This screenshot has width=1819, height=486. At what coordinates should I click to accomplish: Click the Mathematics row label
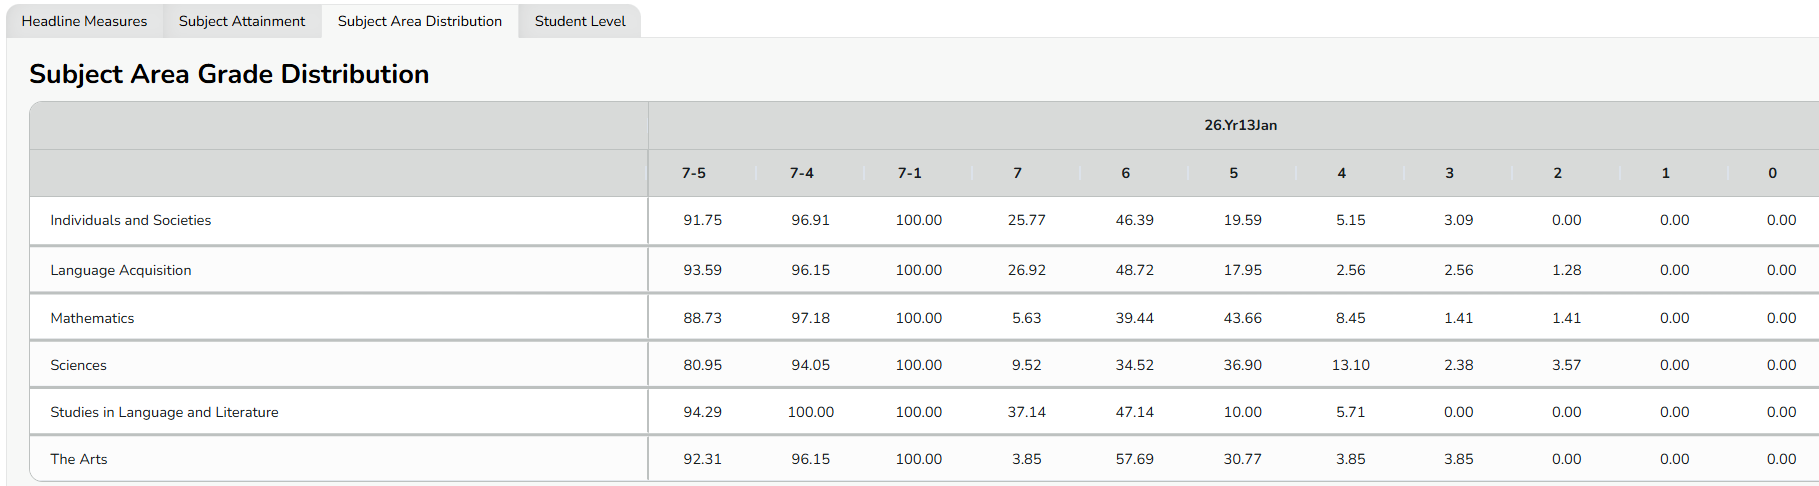(92, 318)
